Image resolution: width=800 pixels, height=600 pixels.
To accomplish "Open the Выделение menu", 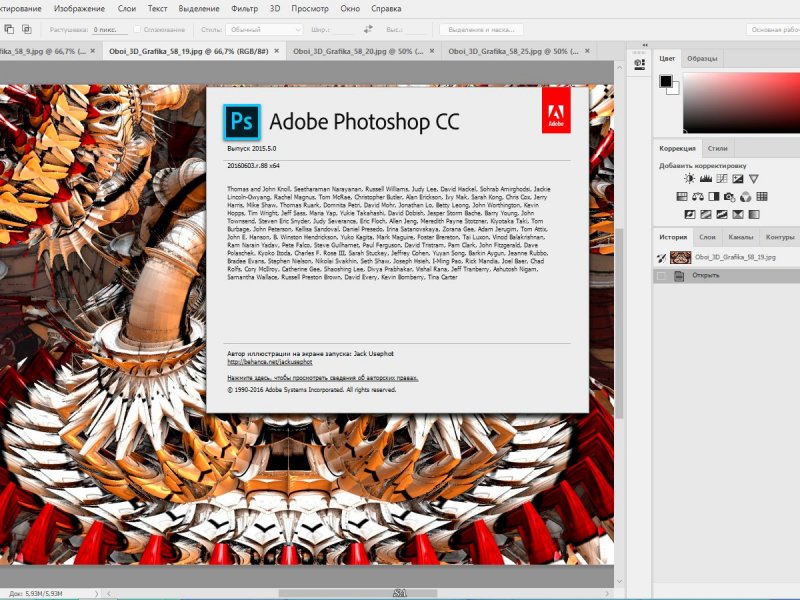I will tap(199, 9).
